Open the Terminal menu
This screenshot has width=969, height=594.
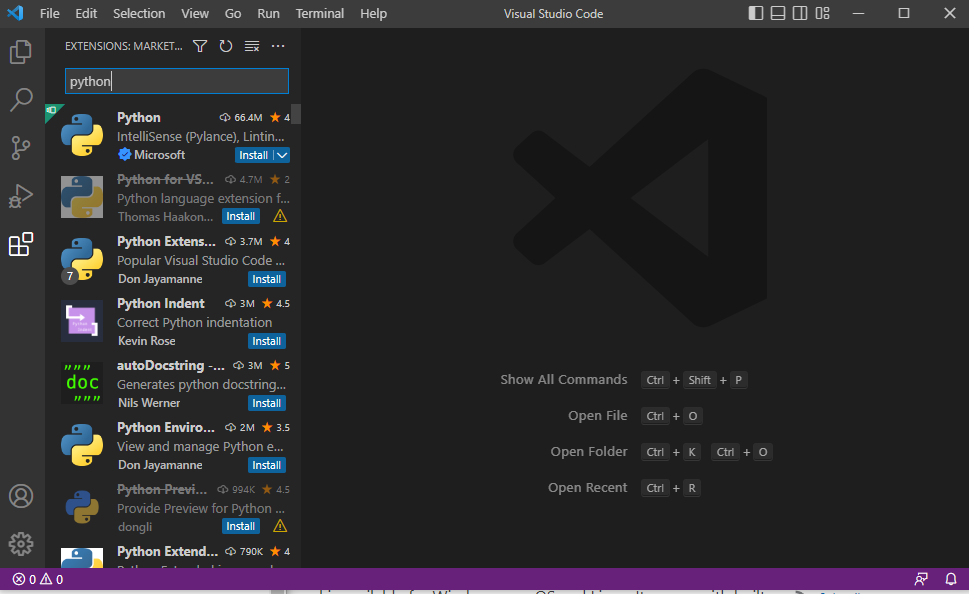[x=319, y=14]
